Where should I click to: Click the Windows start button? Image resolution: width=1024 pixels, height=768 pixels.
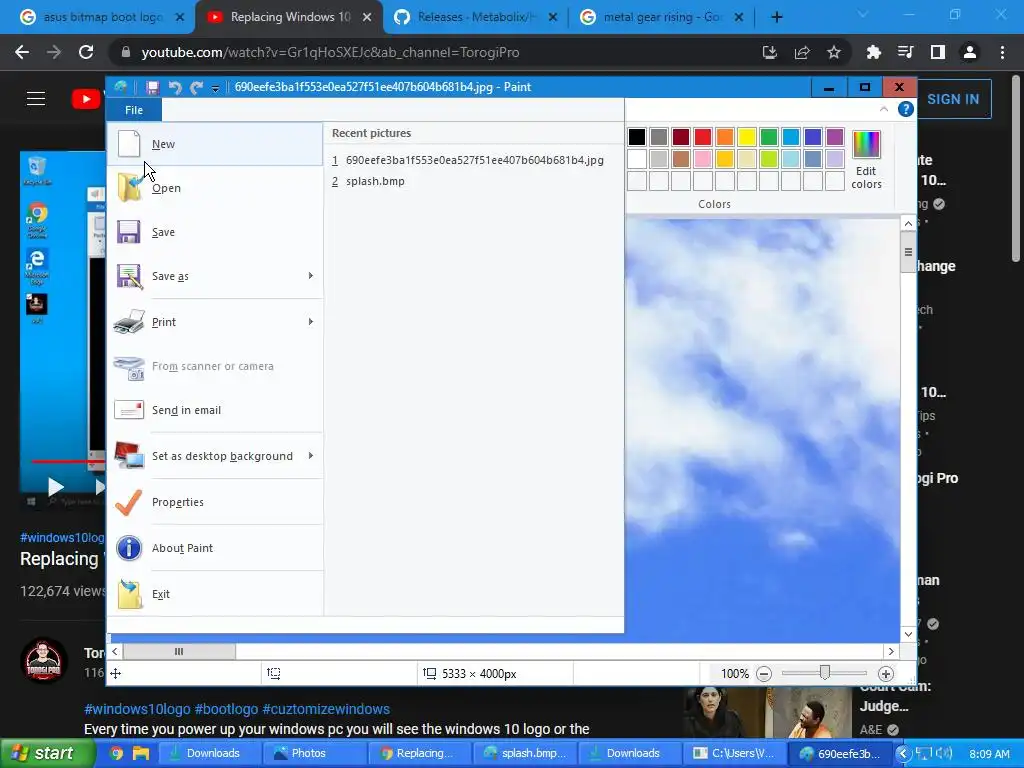48,753
